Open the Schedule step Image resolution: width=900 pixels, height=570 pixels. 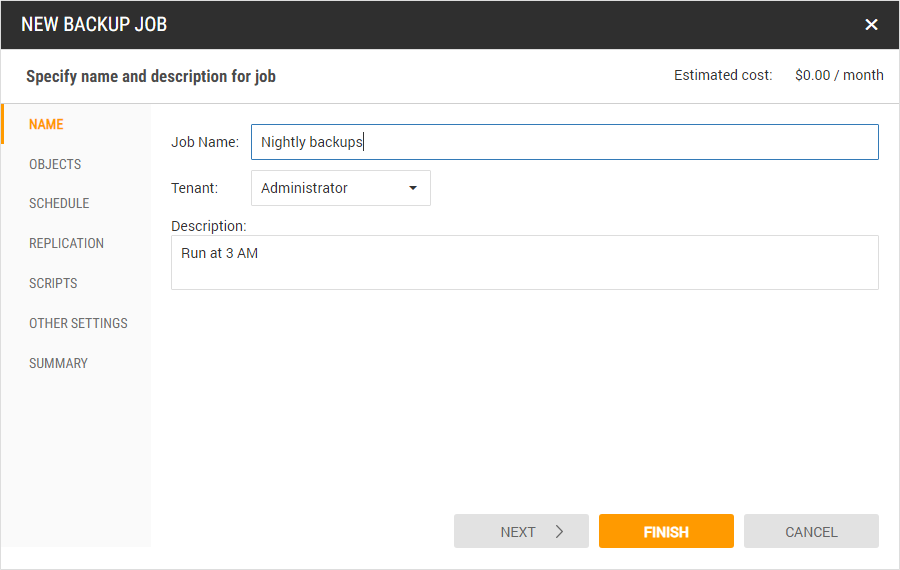coord(59,203)
